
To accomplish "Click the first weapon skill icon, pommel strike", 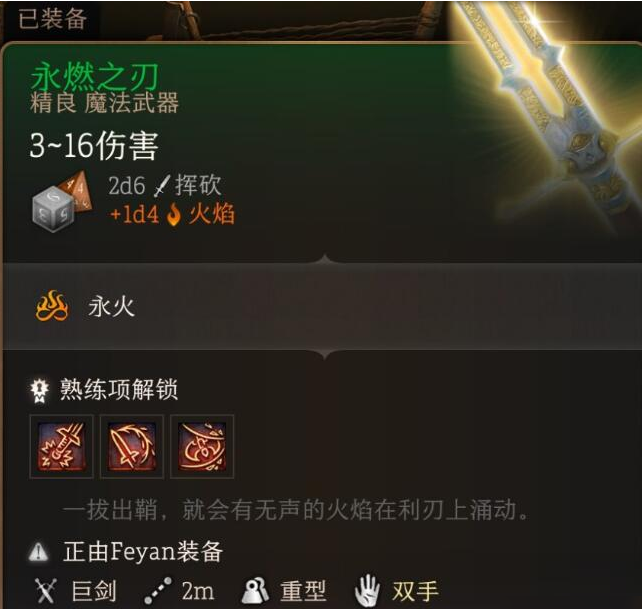I will (61, 446).
